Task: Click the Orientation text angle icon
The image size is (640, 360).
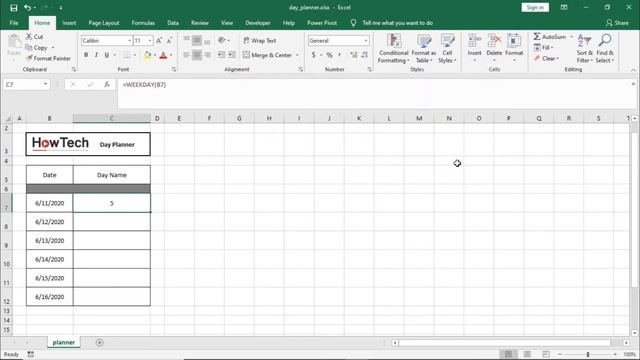Action: pyautogui.click(x=222, y=40)
